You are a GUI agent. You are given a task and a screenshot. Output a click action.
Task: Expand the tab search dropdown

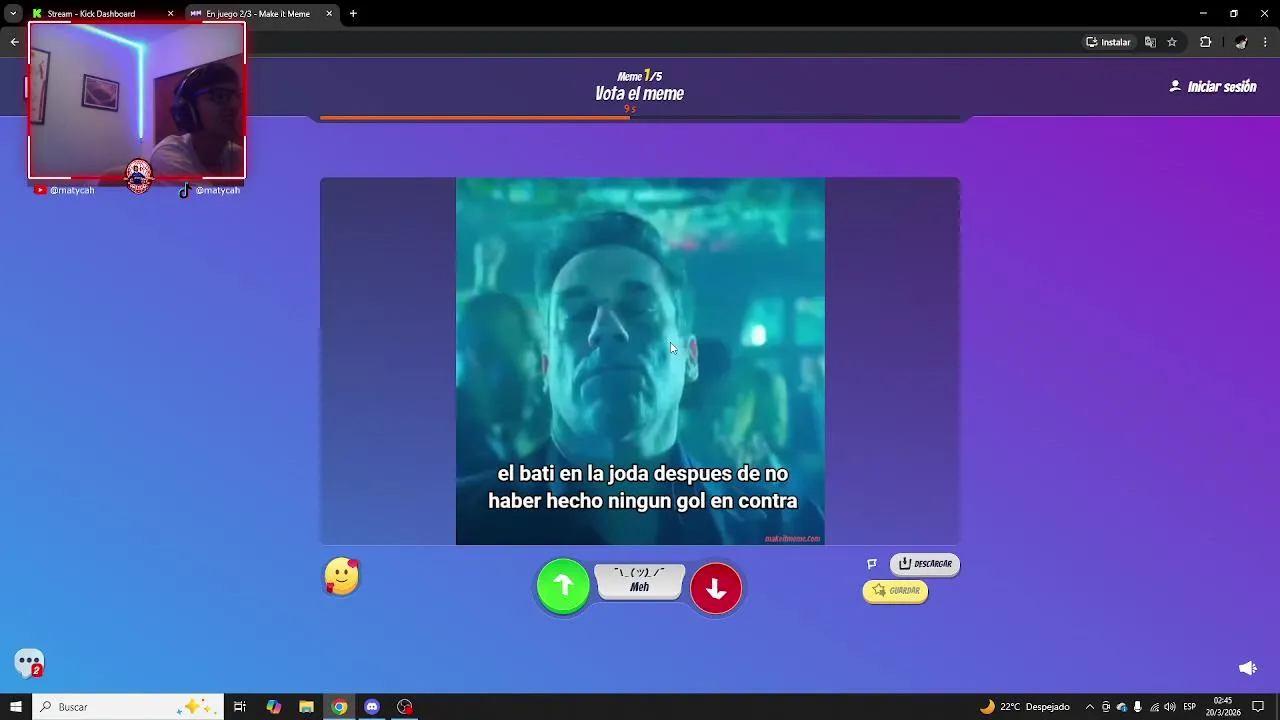point(13,14)
